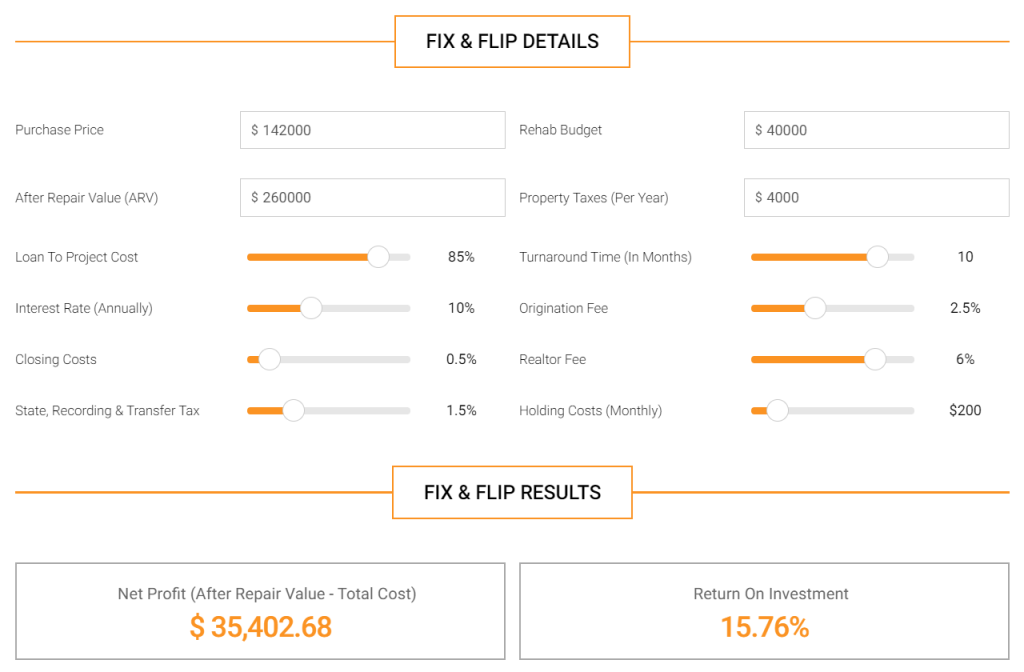1024x672 pixels.
Task: Click the Realtor Fee slider handle
Action: click(874, 359)
